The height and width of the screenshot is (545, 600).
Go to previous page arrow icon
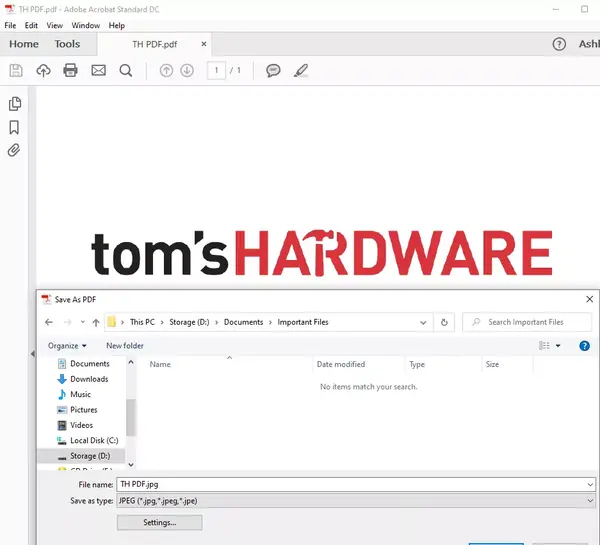tap(166, 70)
